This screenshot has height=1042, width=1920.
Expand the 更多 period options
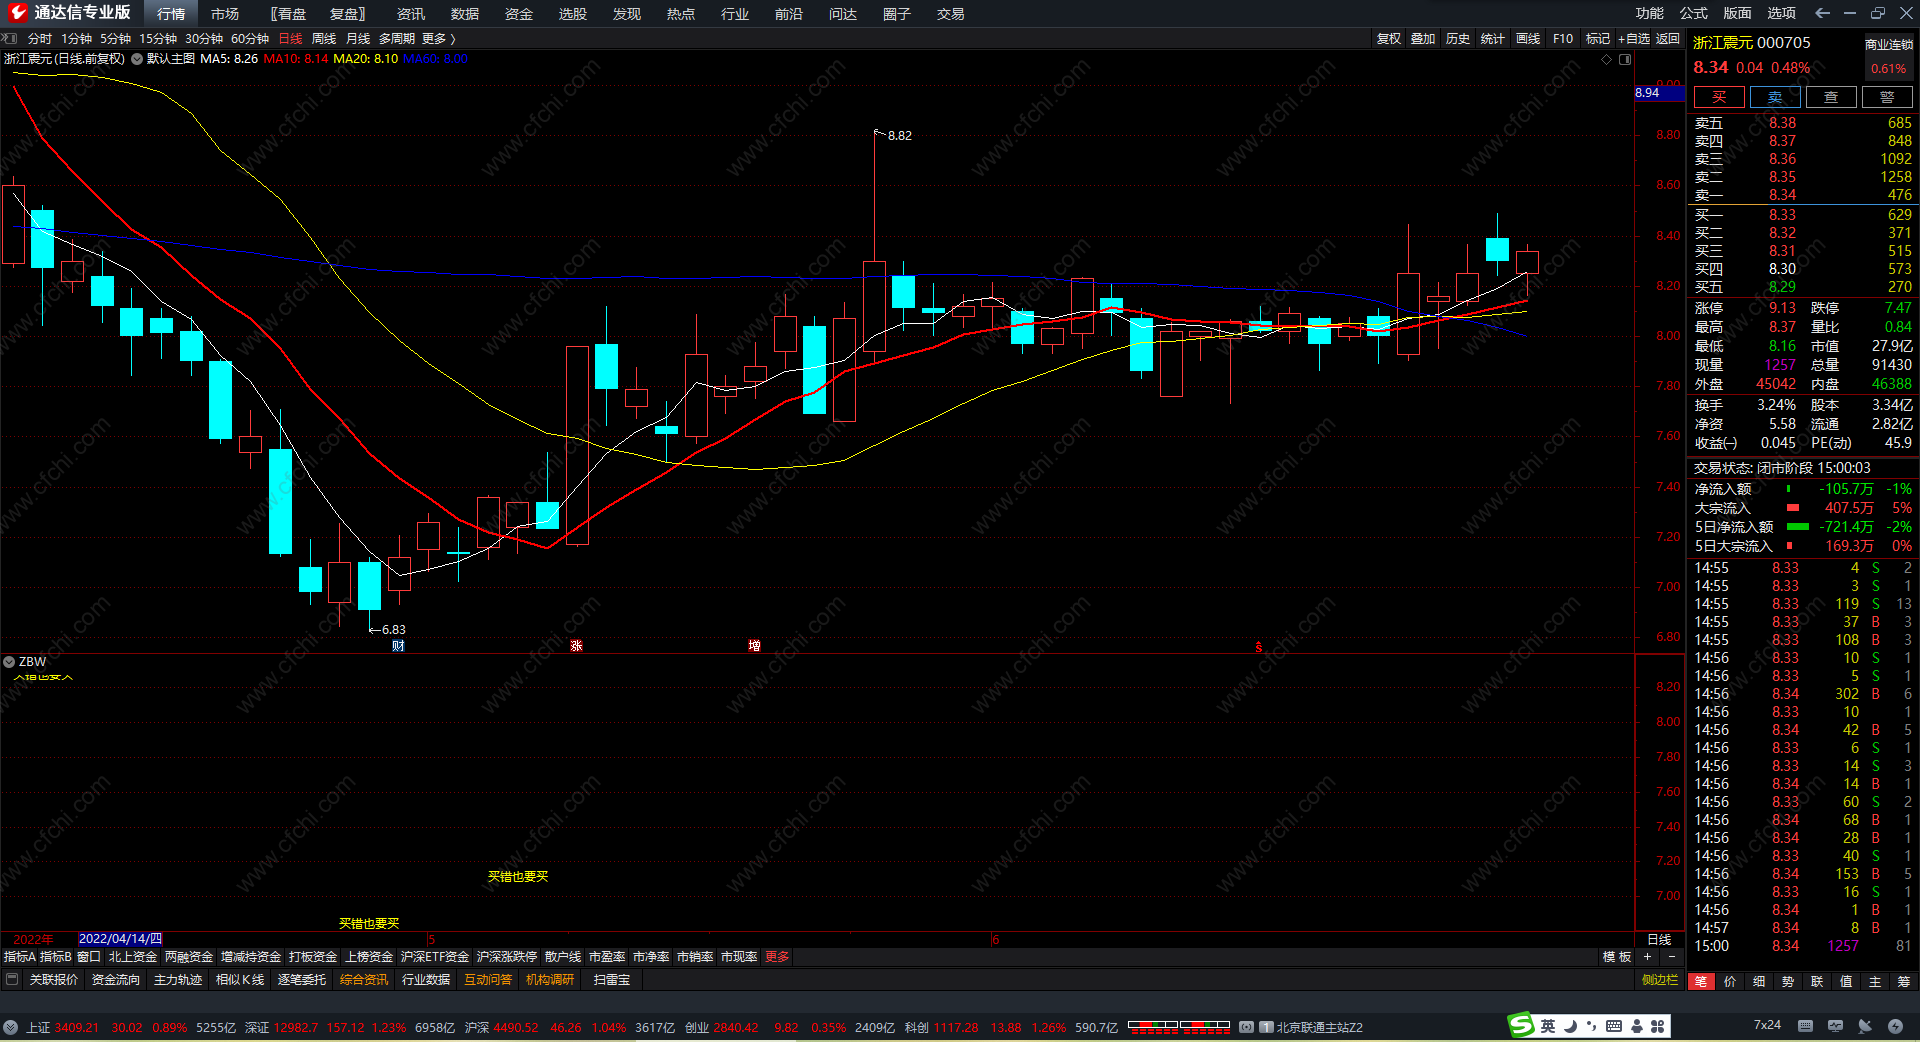[438, 38]
